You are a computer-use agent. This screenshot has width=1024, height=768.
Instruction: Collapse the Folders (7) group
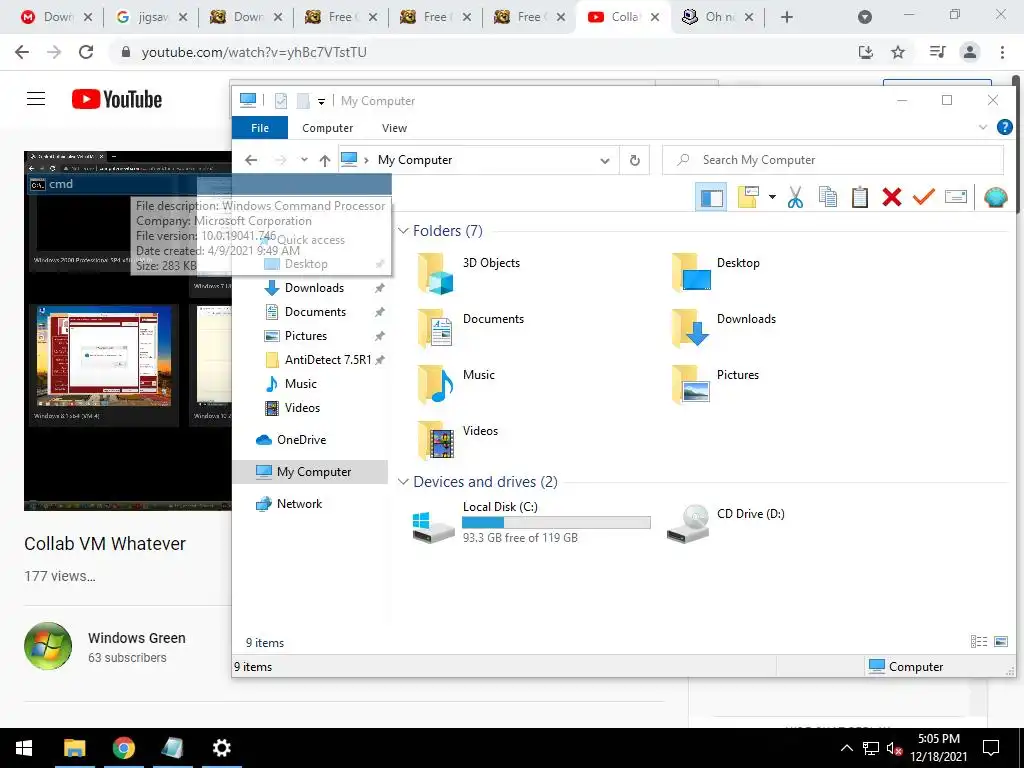[404, 231]
